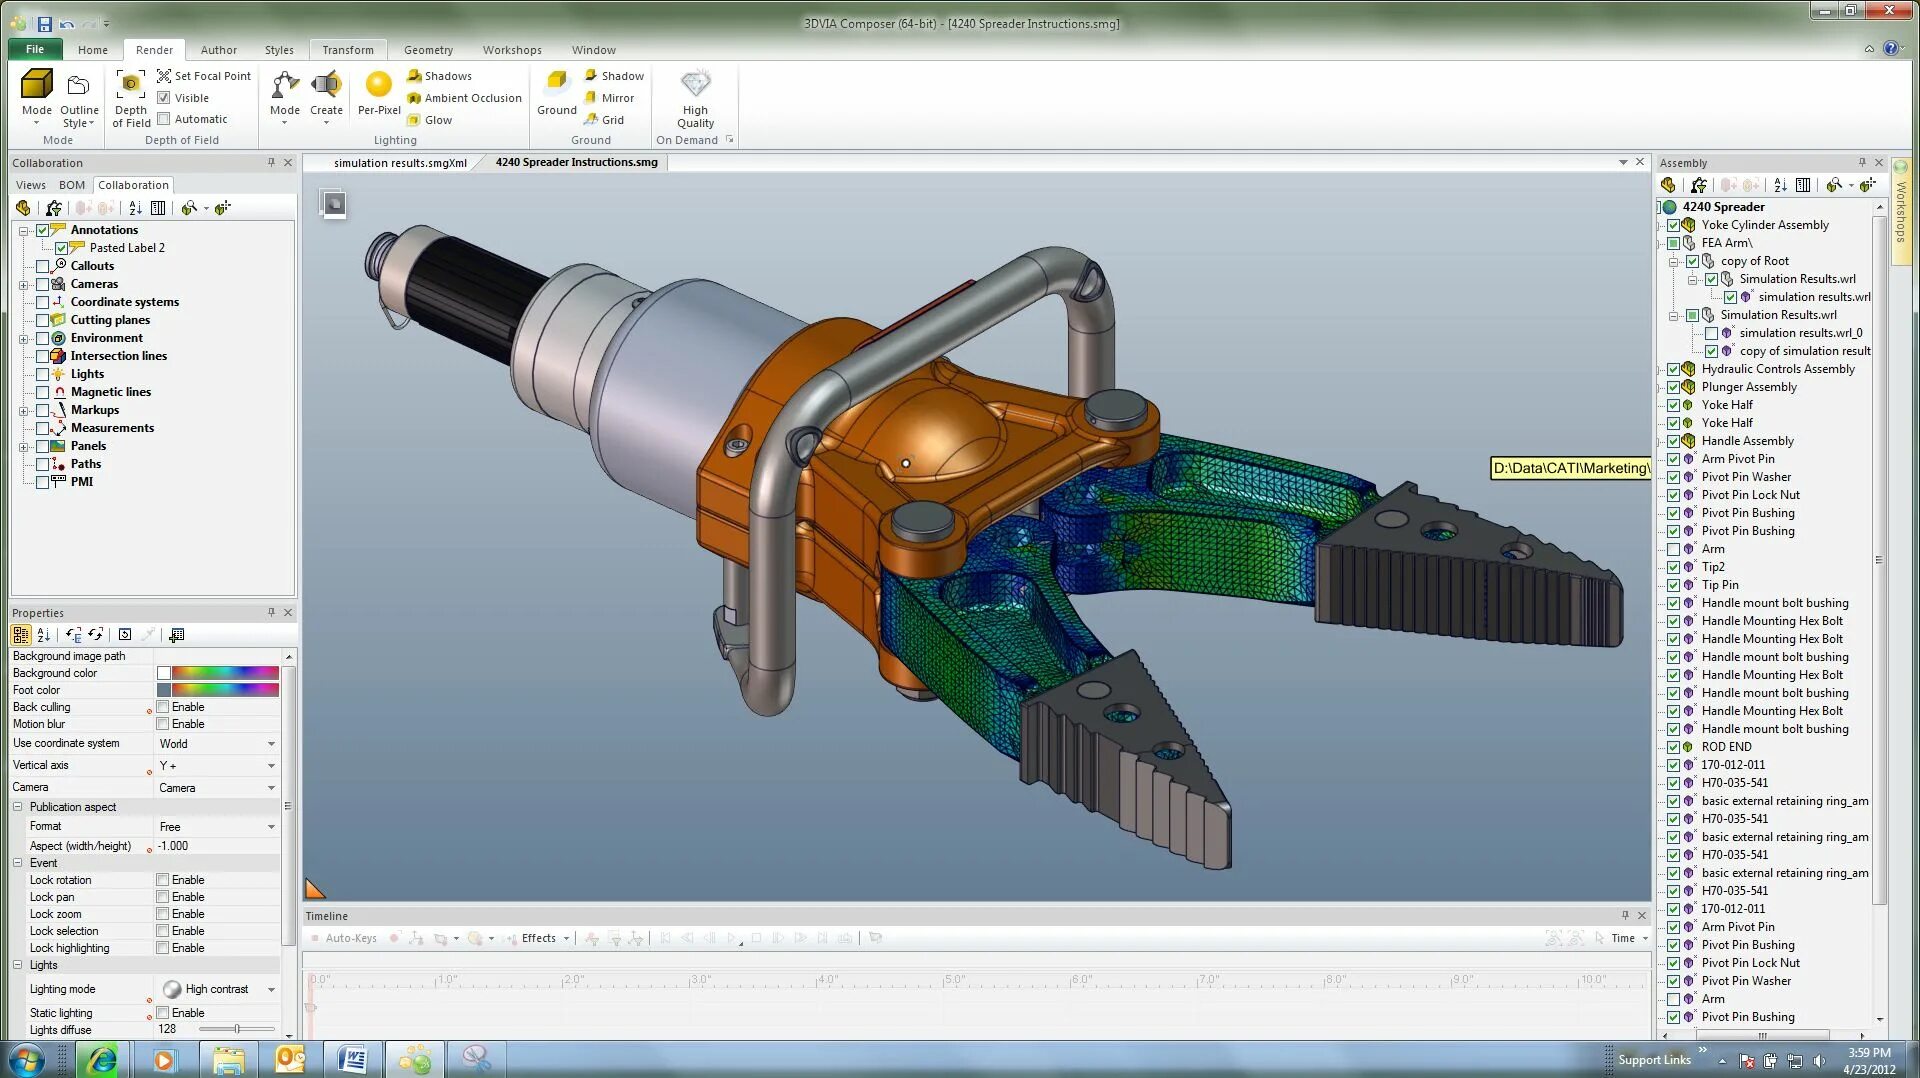The image size is (1920, 1078).
Task: Enable the Automatic depth of field checkbox
Action: point(164,119)
